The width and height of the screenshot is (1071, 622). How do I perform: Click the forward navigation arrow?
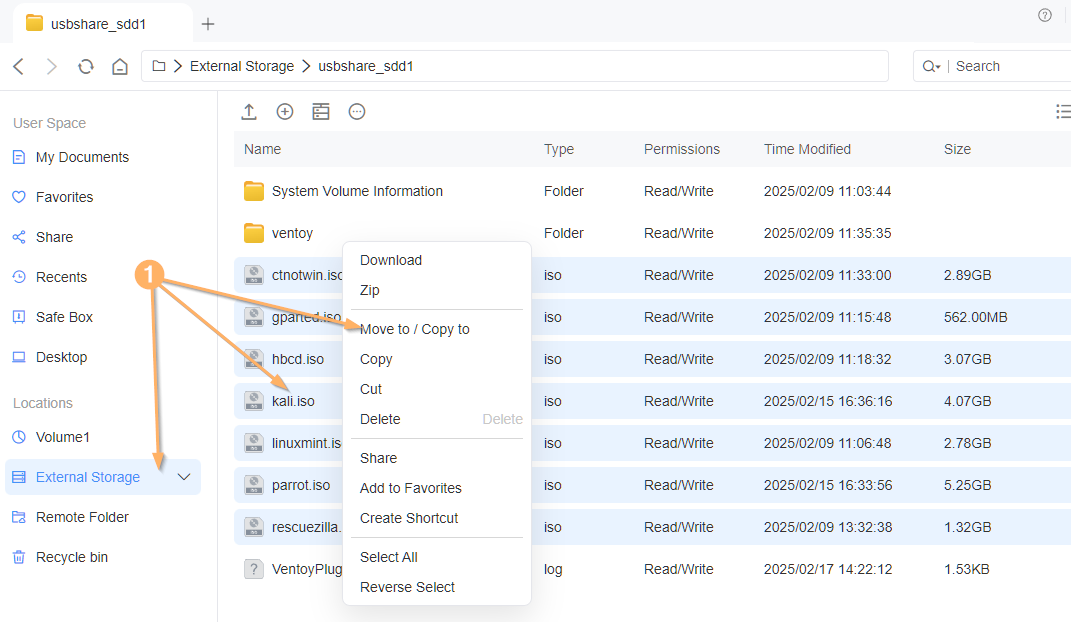pos(51,66)
